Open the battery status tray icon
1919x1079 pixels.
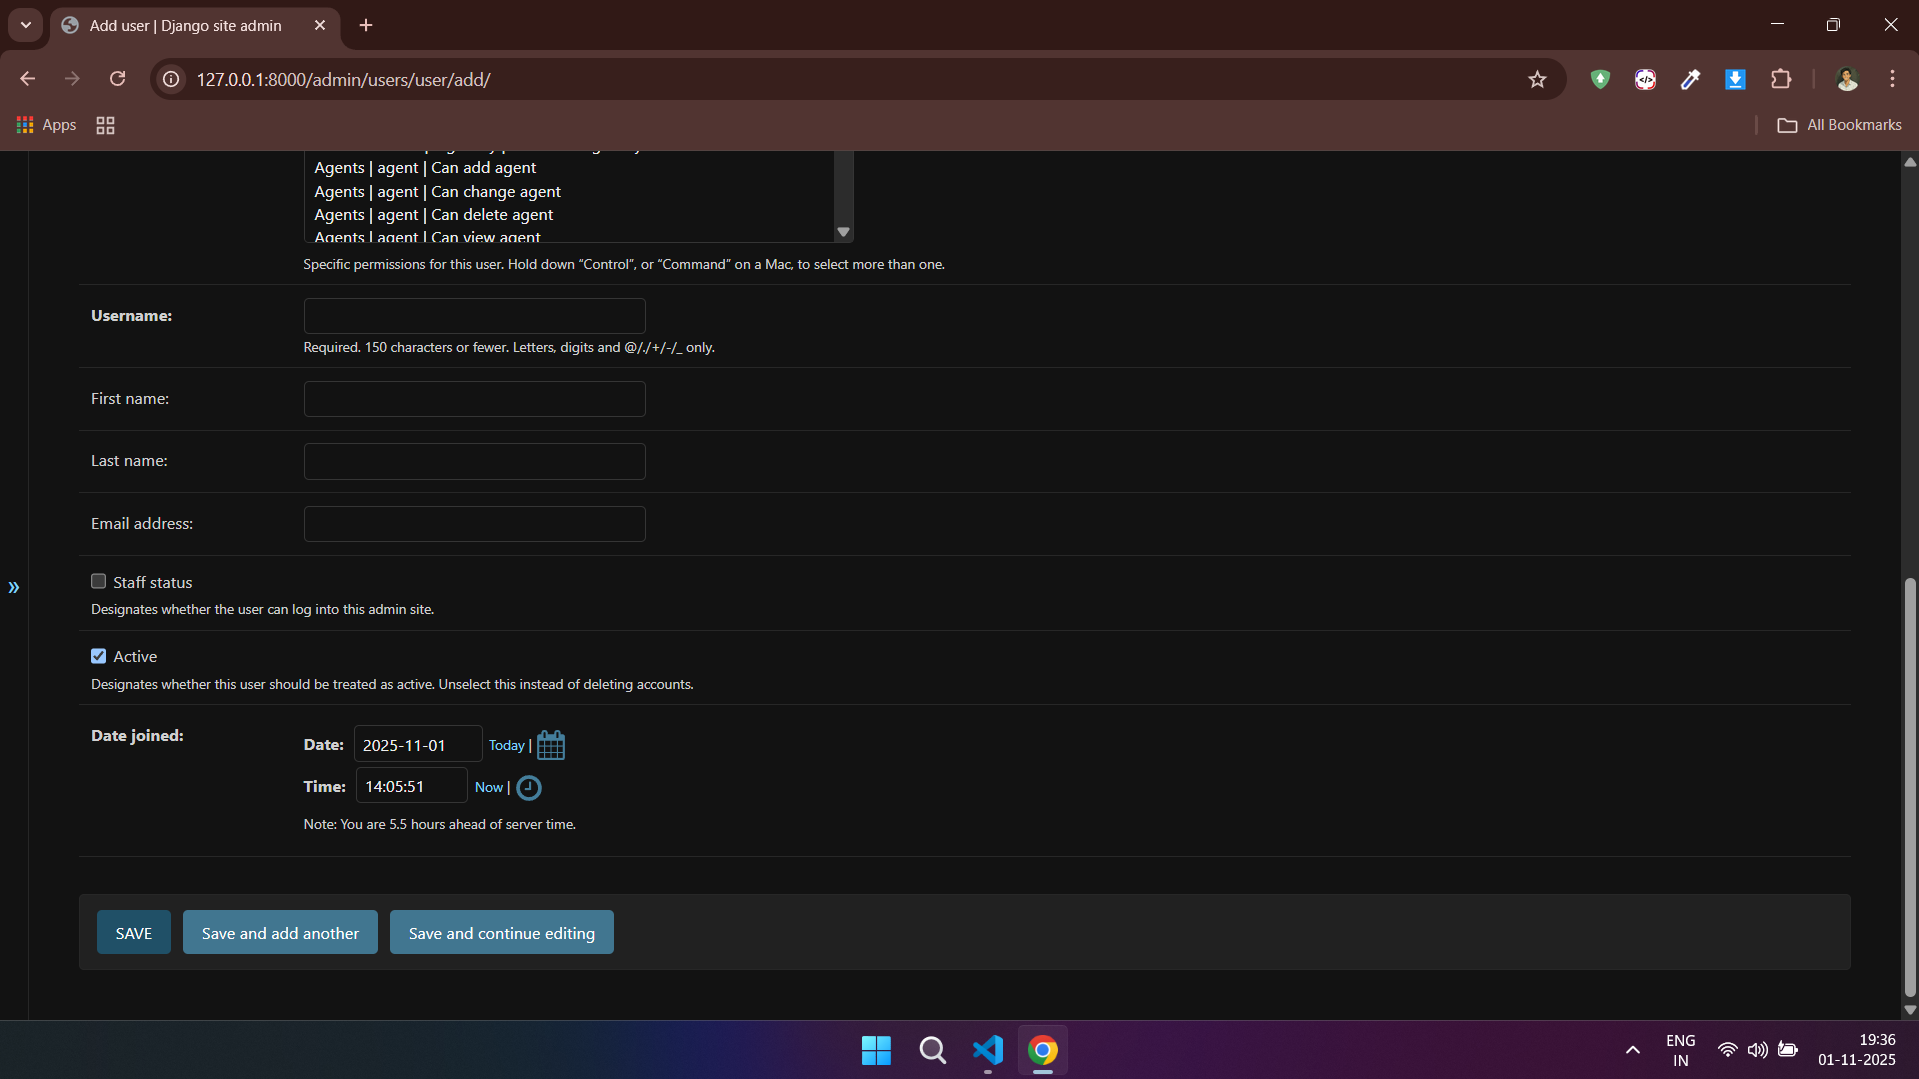1788,1050
